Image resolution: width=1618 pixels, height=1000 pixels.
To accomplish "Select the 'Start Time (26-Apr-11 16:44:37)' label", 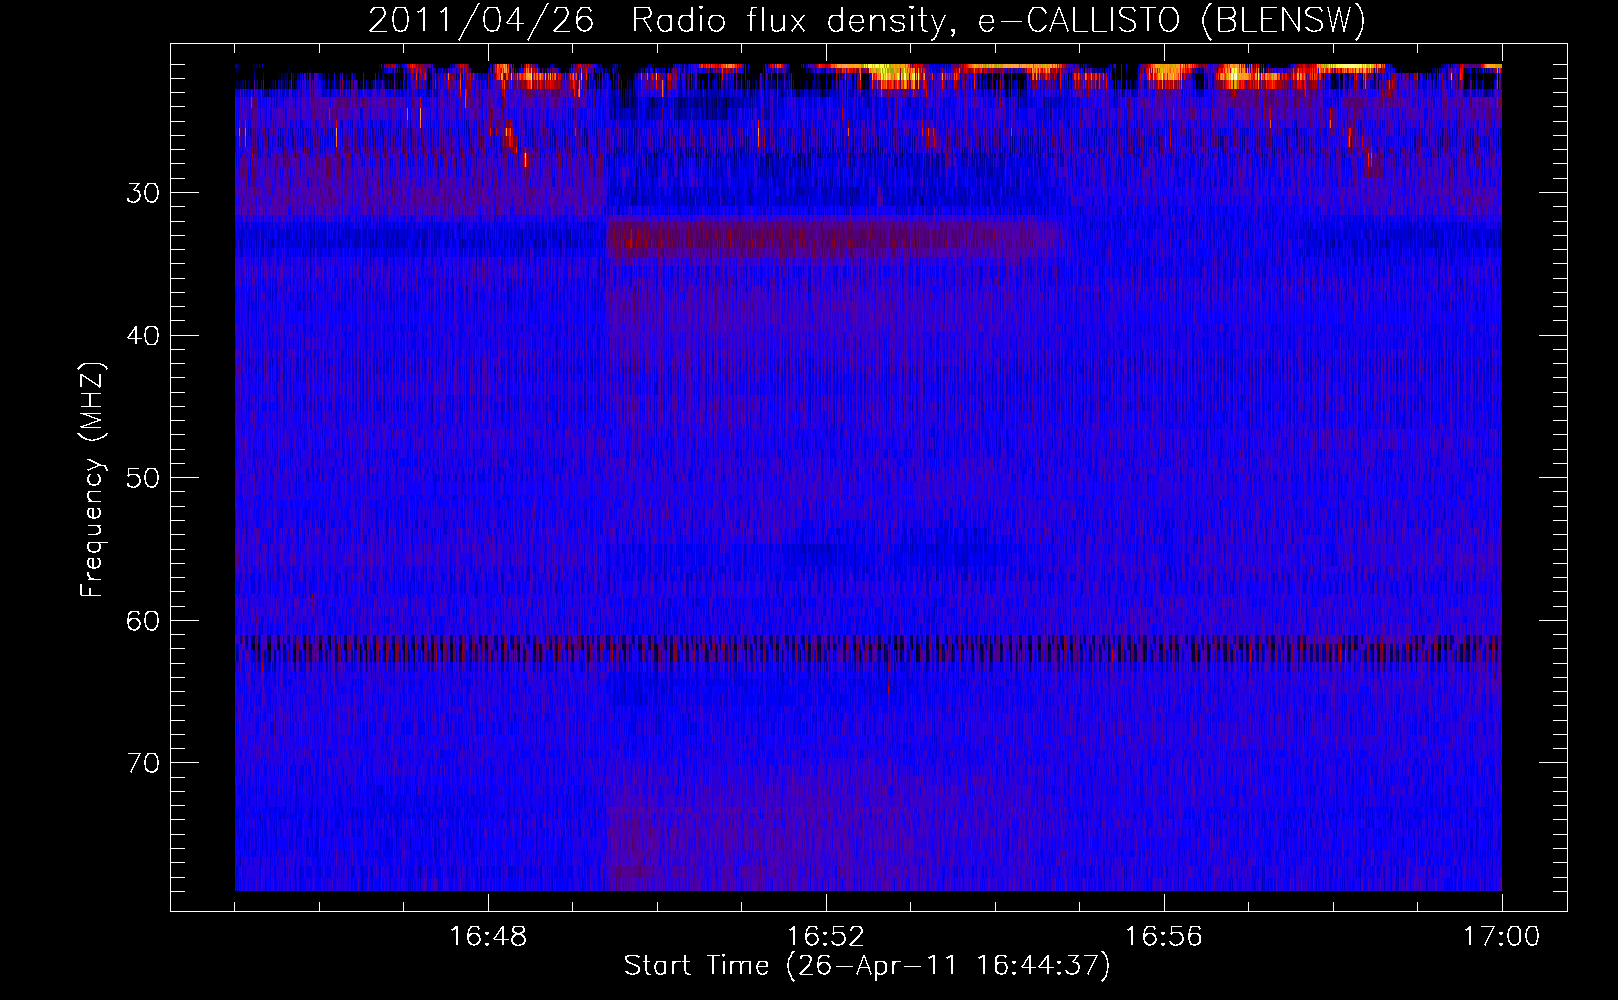I will tap(867, 966).
